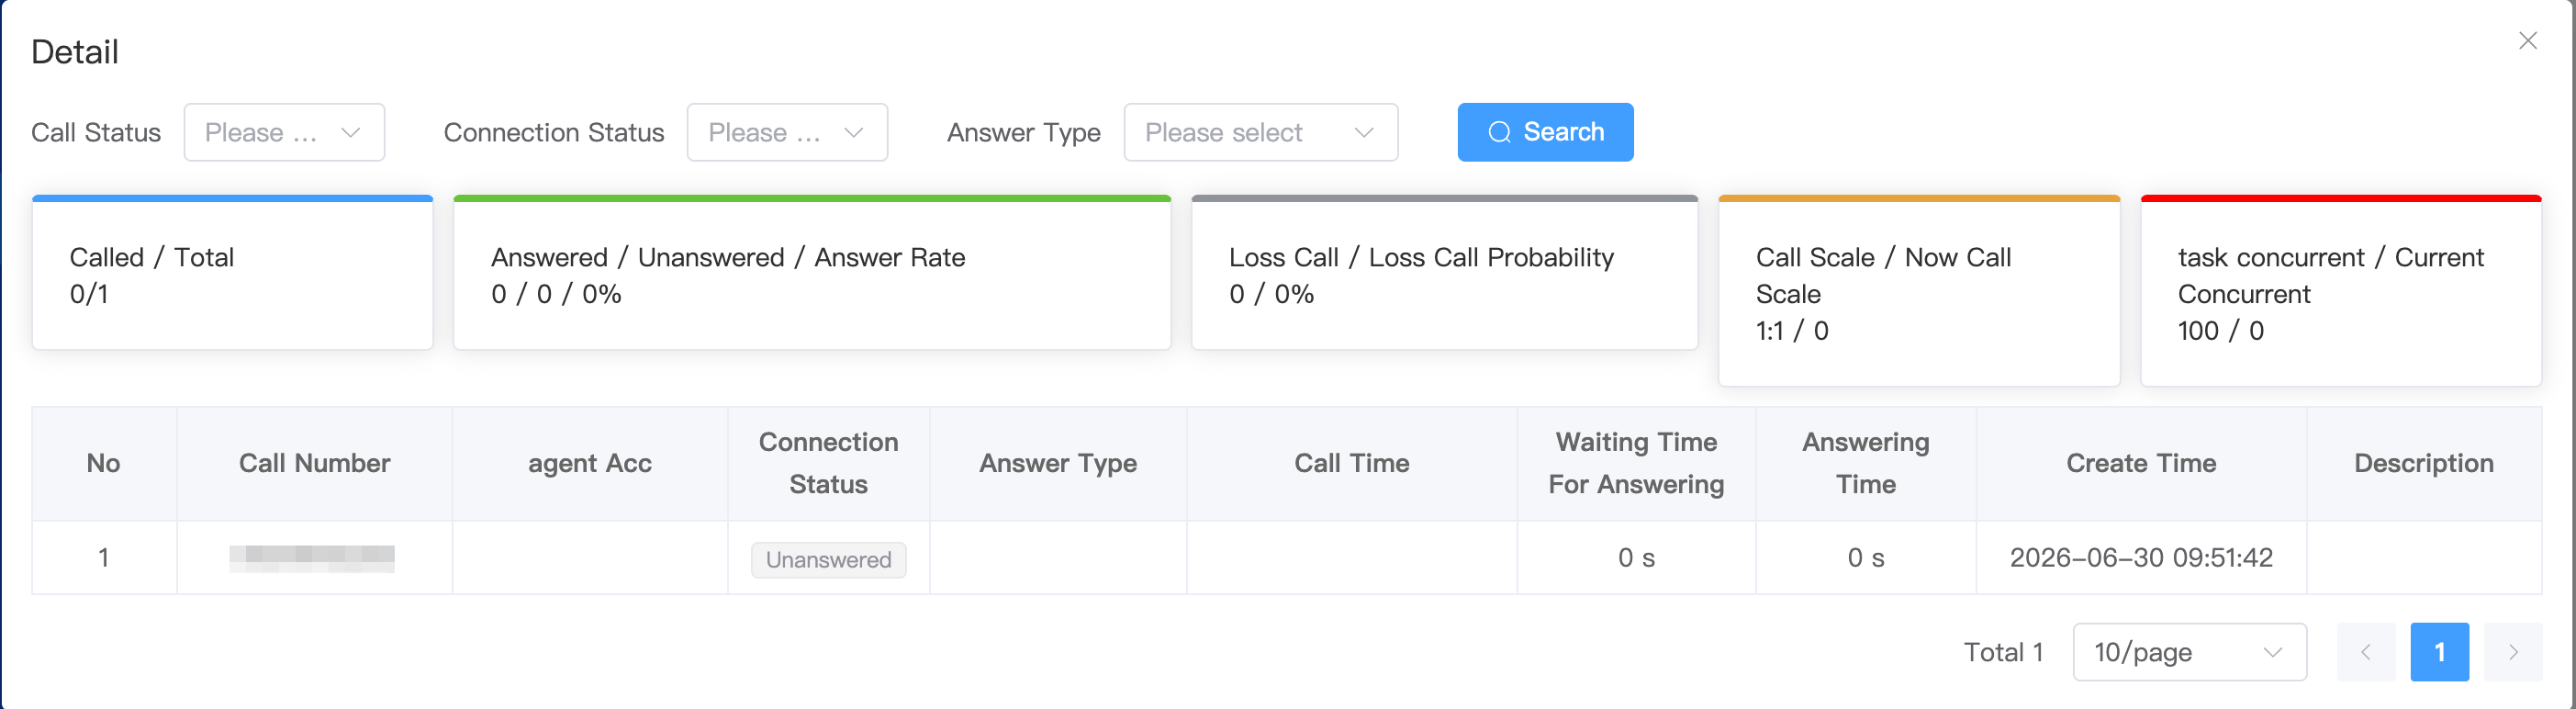Image resolution: width=2576 pixels, height=709 pixels.
Task: Select page 1 in pagination
Action: pyautogui.click(x=2439, y=652)
